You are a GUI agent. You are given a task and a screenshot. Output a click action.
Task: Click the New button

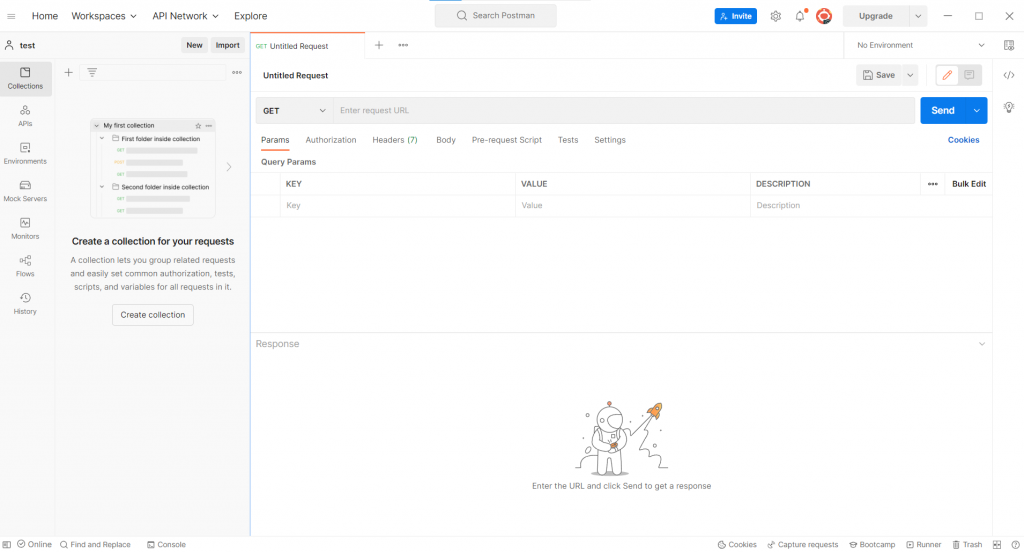[x=195, y=45]
